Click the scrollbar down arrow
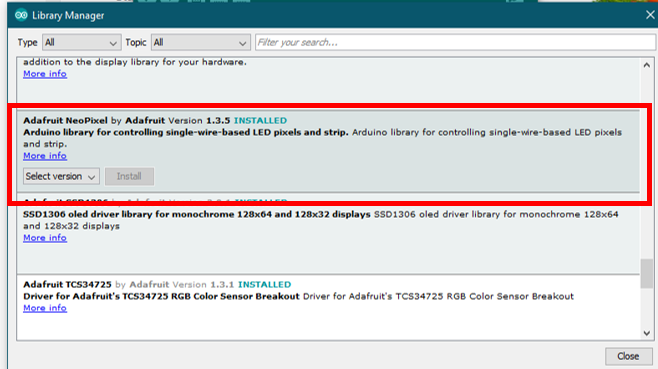 point(647,333)
